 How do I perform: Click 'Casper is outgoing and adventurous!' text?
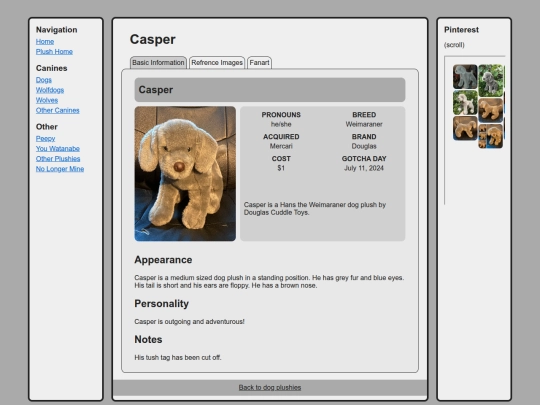(x=189, y=322)
